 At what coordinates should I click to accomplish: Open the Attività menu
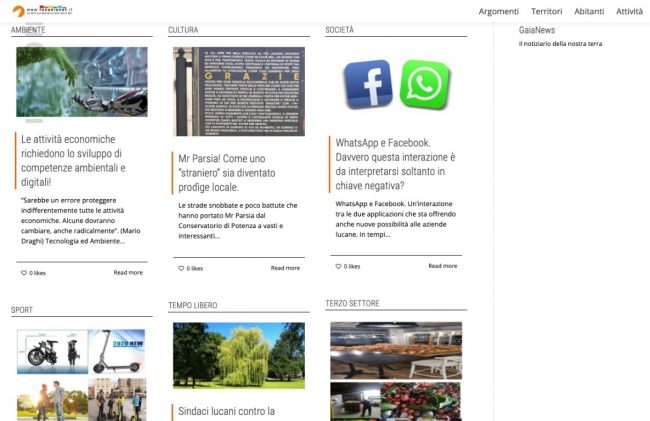coord(629,11)
